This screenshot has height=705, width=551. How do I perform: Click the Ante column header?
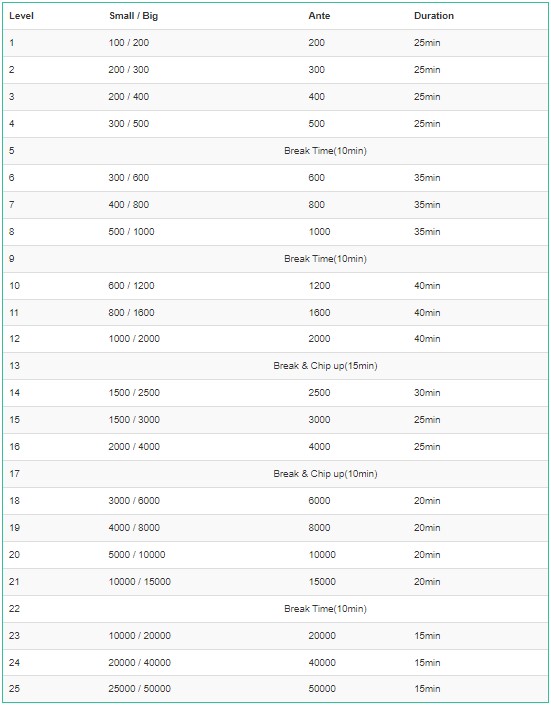point(319,16)
